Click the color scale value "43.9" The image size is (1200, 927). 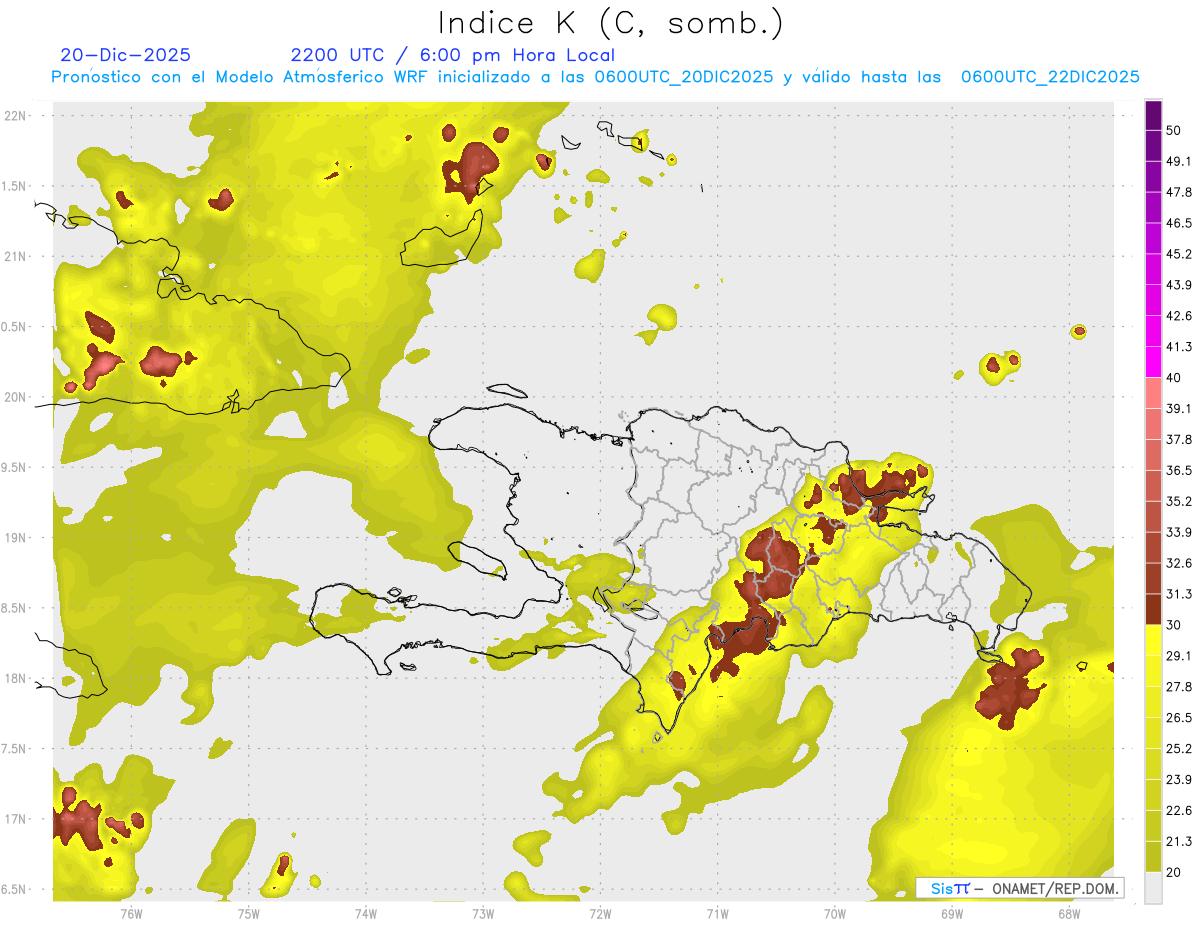[x=1179, y=285]
